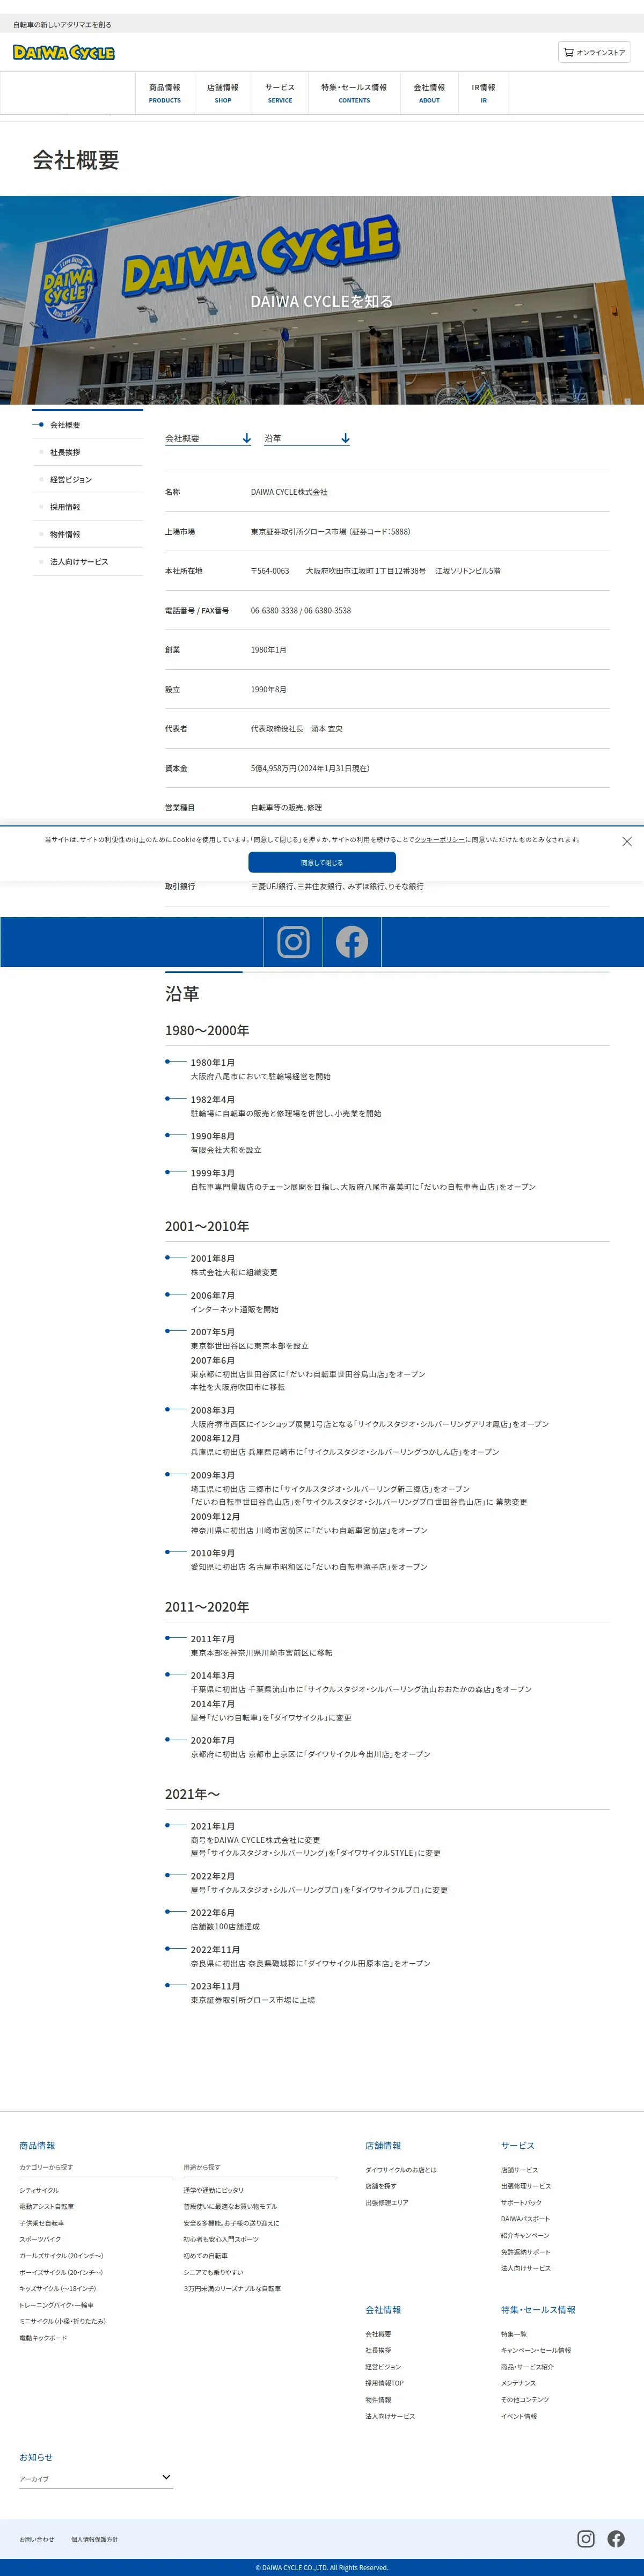Open Instagram icon in bottom footer

[x=586, y=2539]
